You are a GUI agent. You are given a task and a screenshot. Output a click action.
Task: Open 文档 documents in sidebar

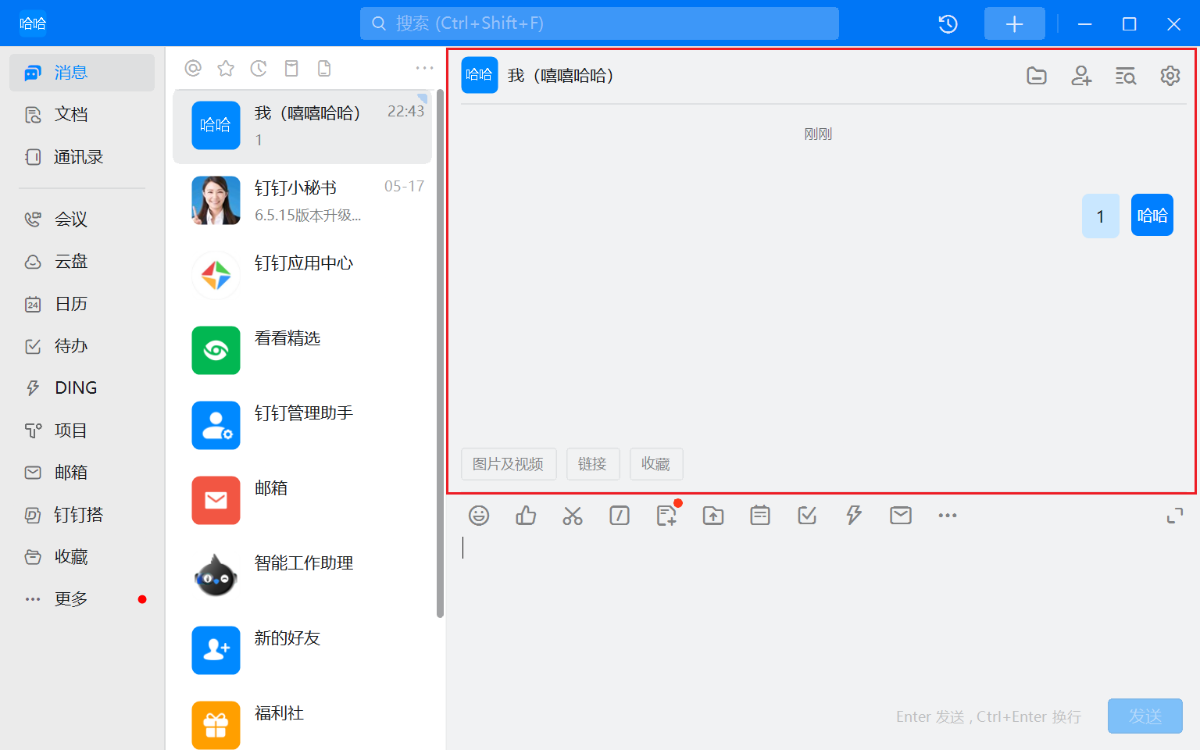pyautogui.click(x=82, y=114)
